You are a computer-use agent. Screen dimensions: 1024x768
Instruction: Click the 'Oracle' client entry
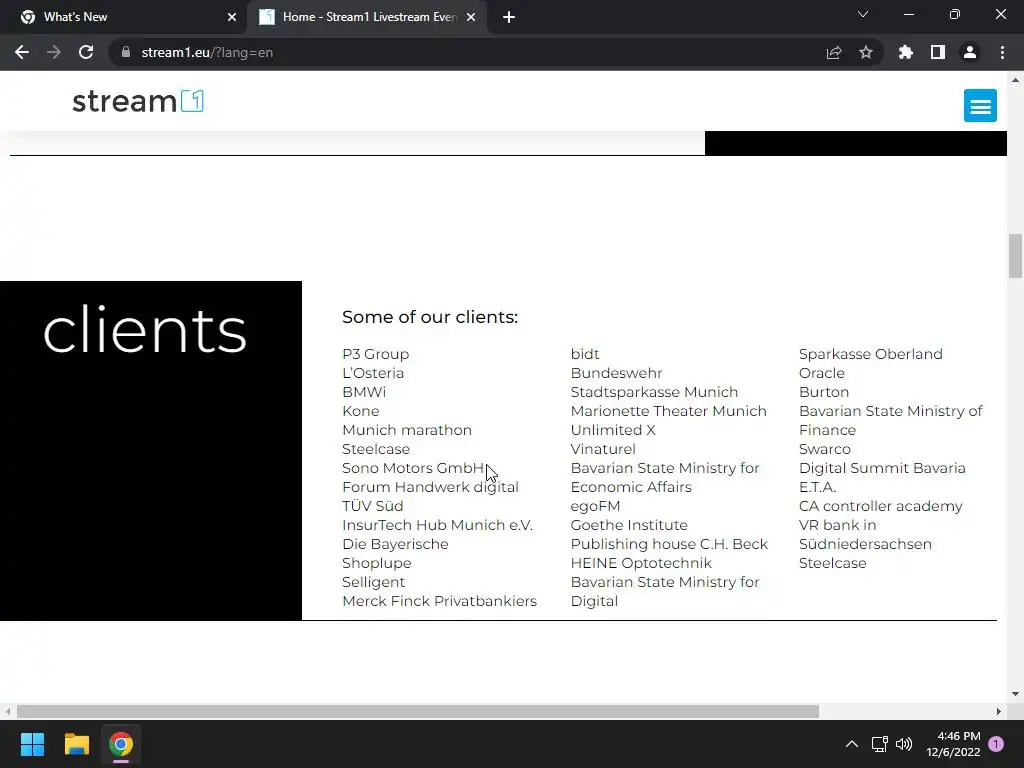[822, 373]
